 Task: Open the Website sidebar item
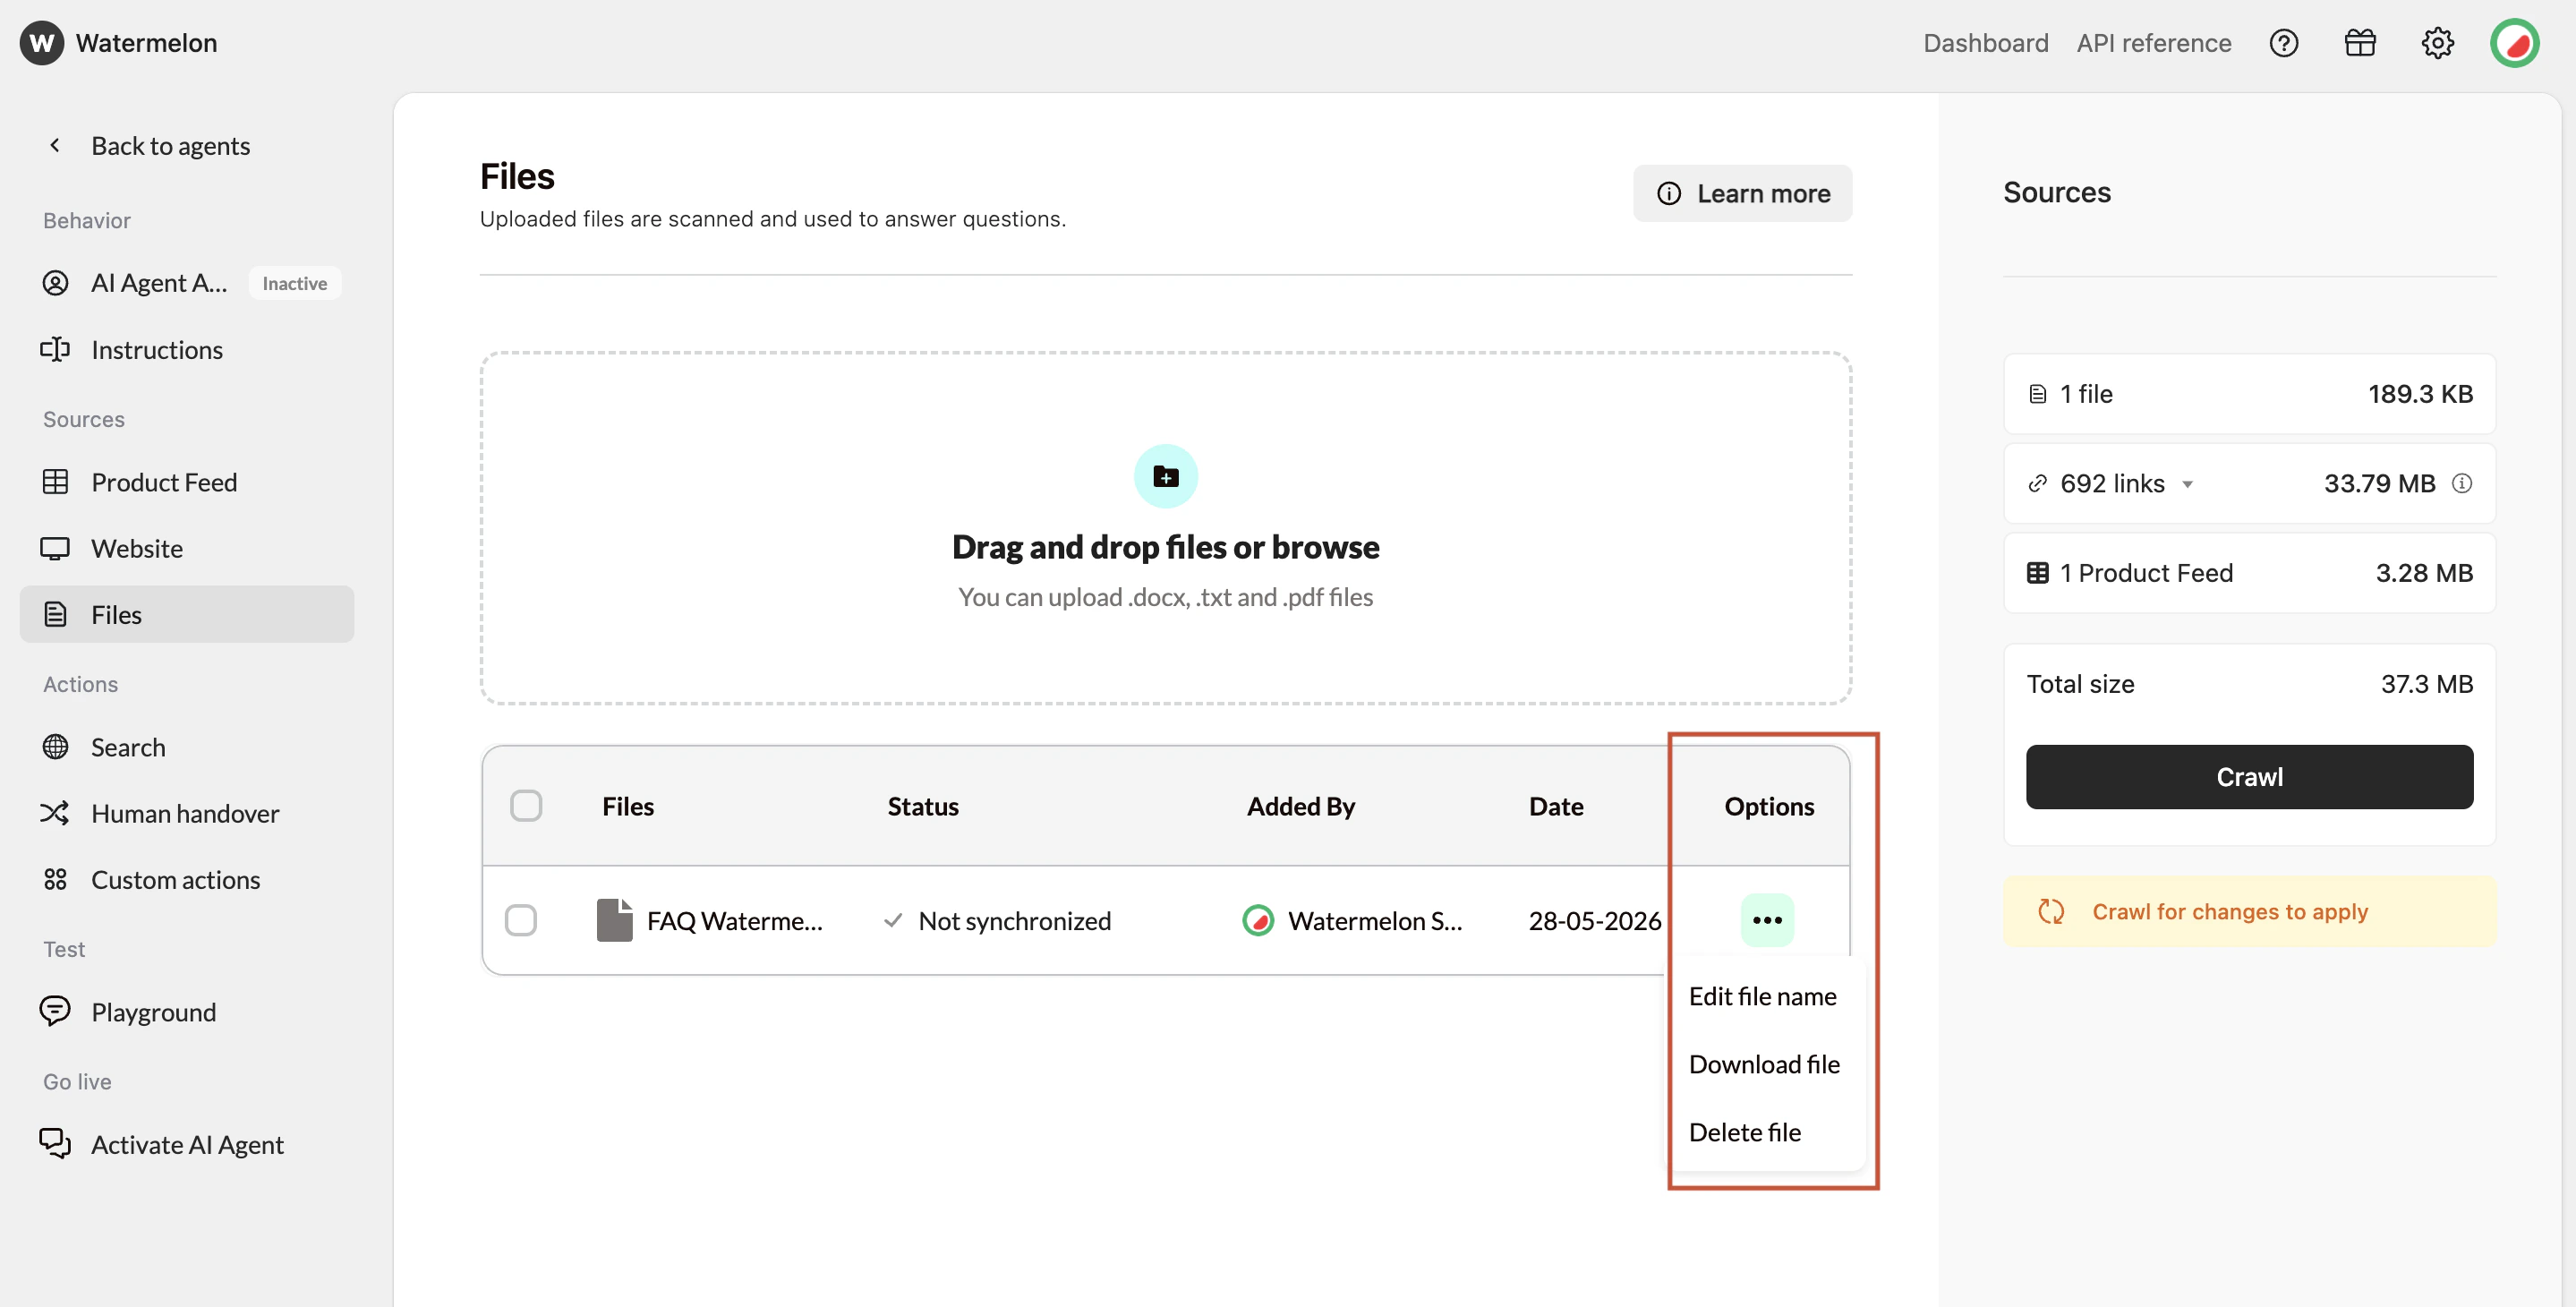point(187,548)
